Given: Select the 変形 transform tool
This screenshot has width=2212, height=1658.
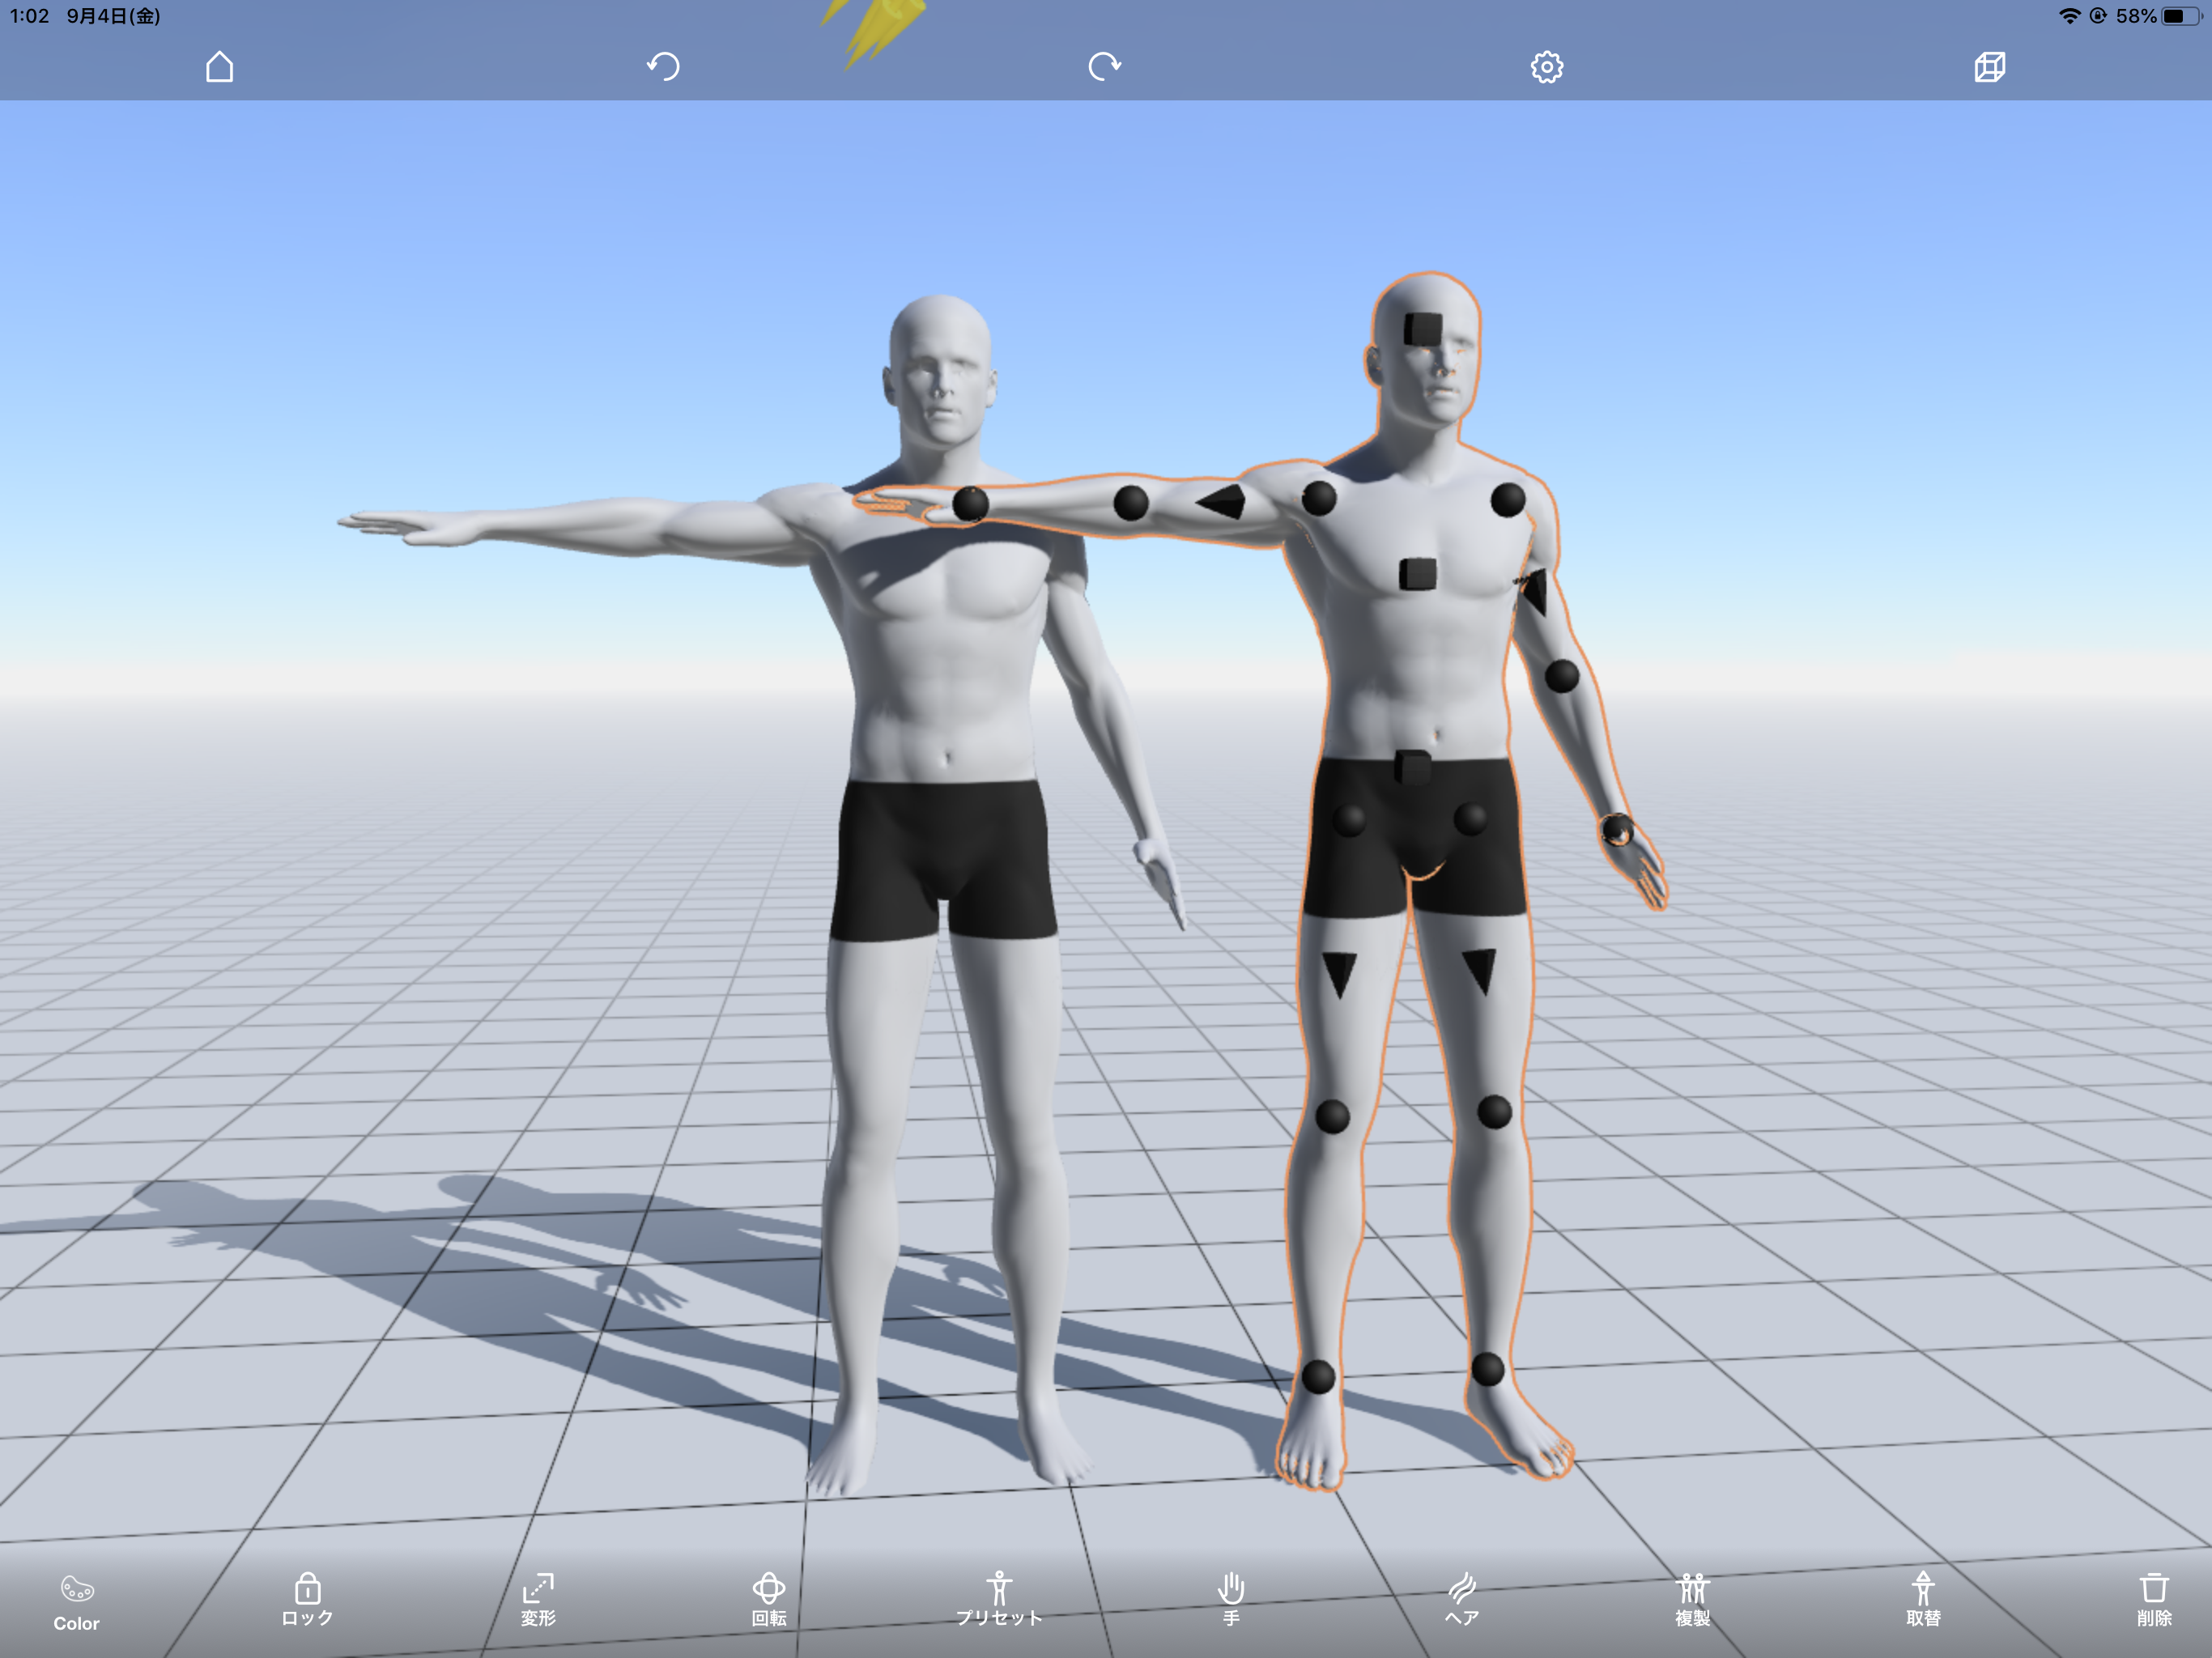Looking at the screenshot, I should point(538,1599).
